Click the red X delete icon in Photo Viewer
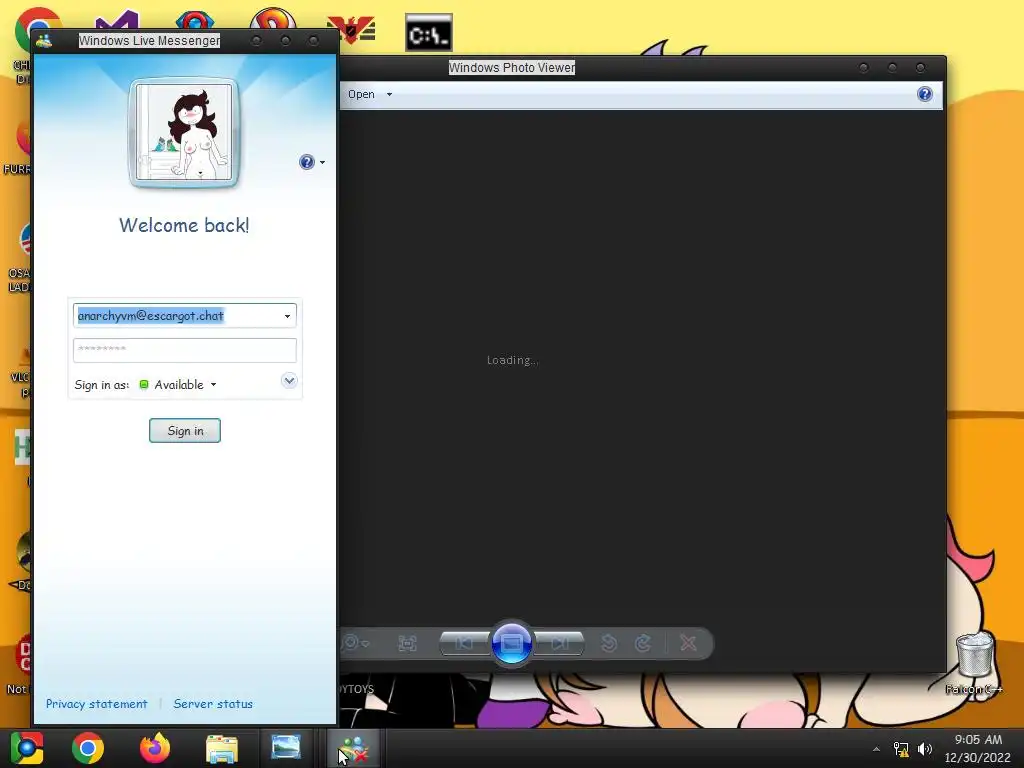The width and height of the screenshot is (1024, 768). coord(688,643)
